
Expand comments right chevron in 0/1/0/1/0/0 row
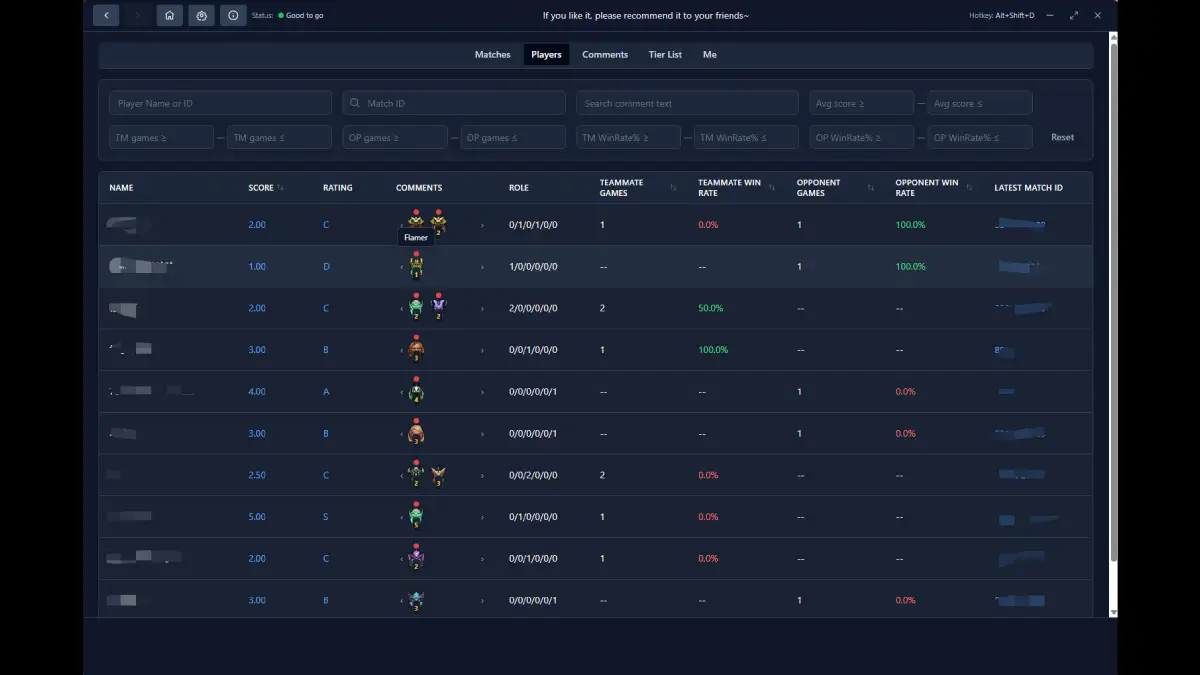pos(482,225)
